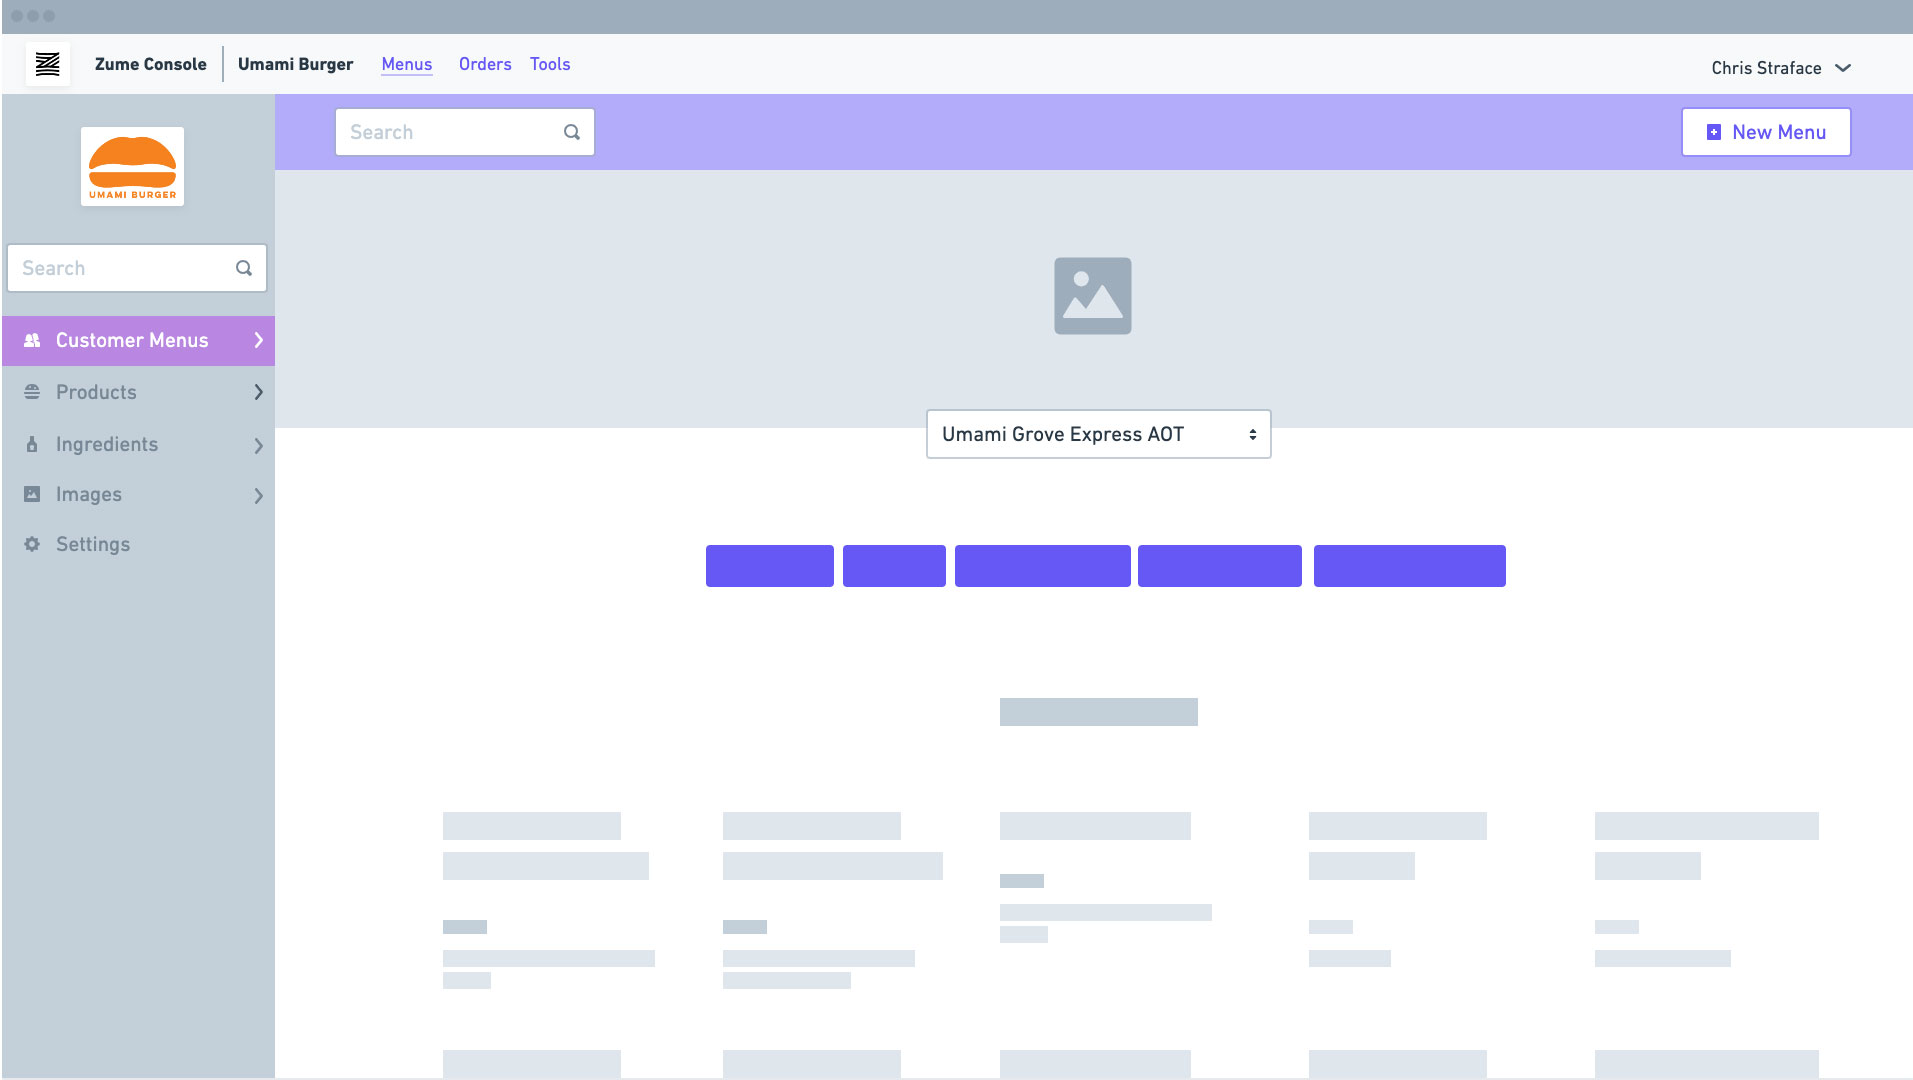Click the New Menu plus icon
This screenshot has height=1080, width=1913.
pyautogui.click(x=1714, y=132)
